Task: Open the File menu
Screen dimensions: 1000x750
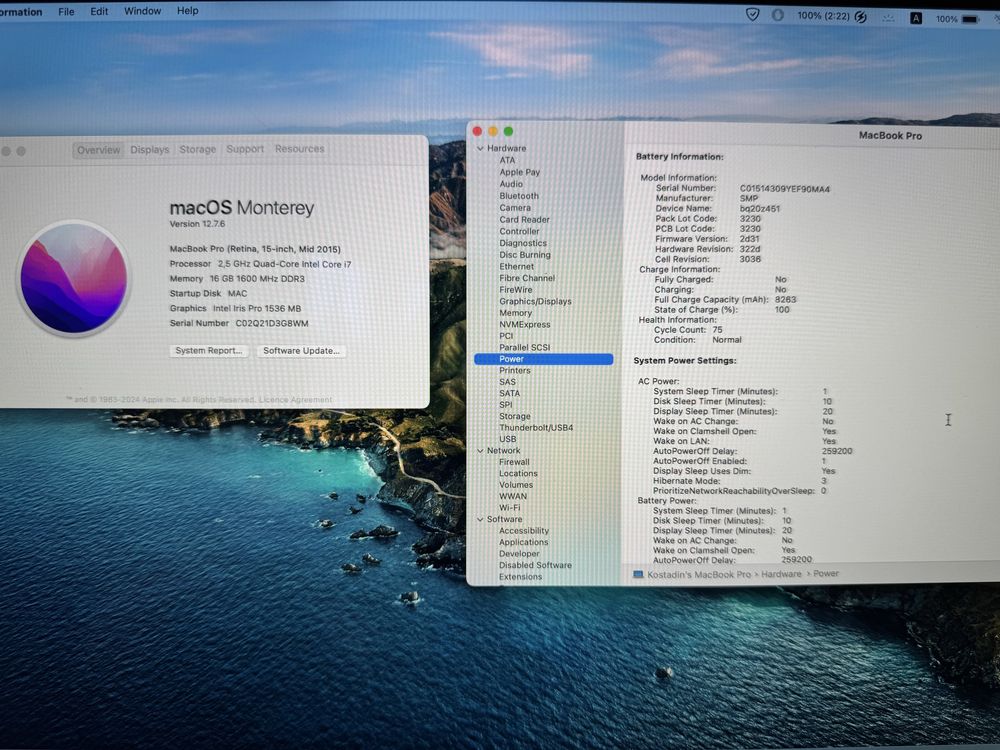Action: [66, 11]
